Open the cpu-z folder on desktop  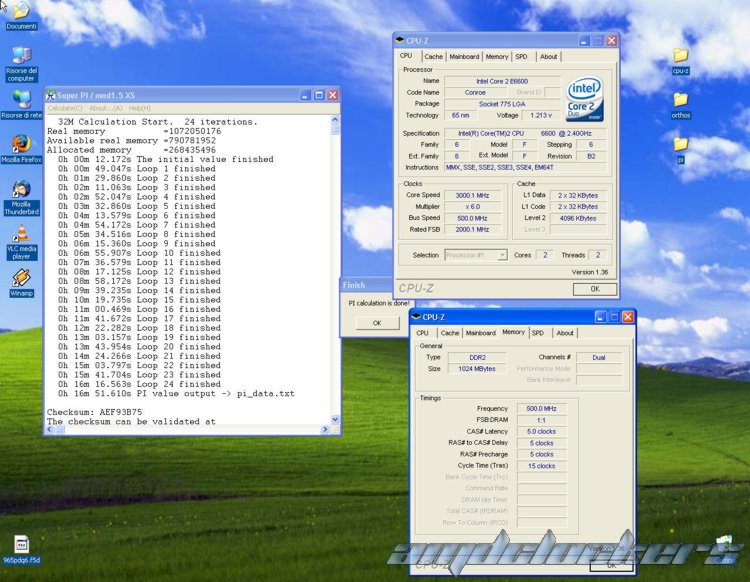680,56
